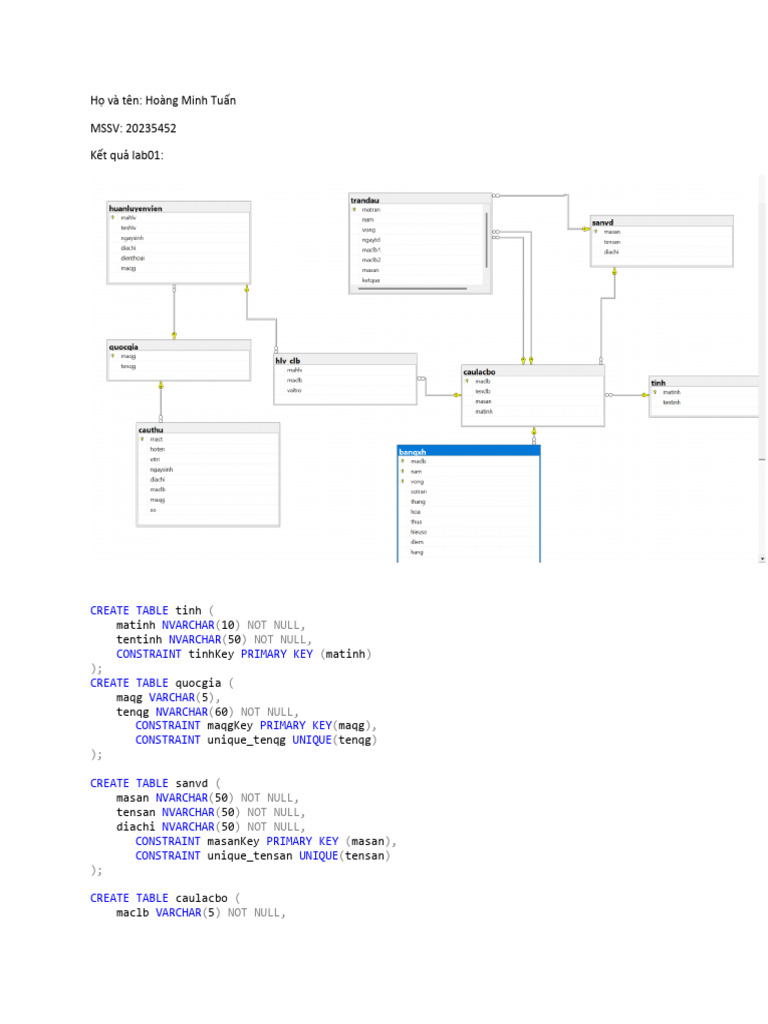Click the trandau table horizontal scrollbar
This screenshot has height=1024, width=768.
click(x=418, y=289)
